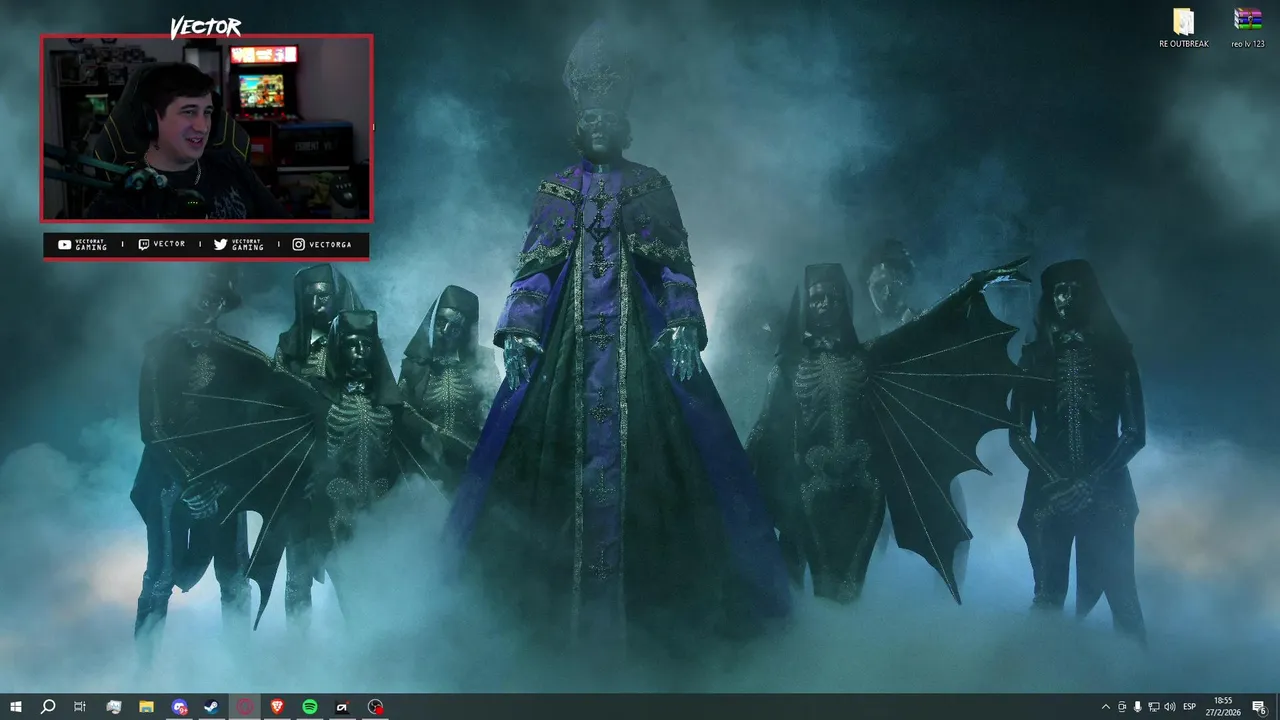Open Brave browser from the taskbar
This screenshot has width=1280, height=720.
(277, 707)
